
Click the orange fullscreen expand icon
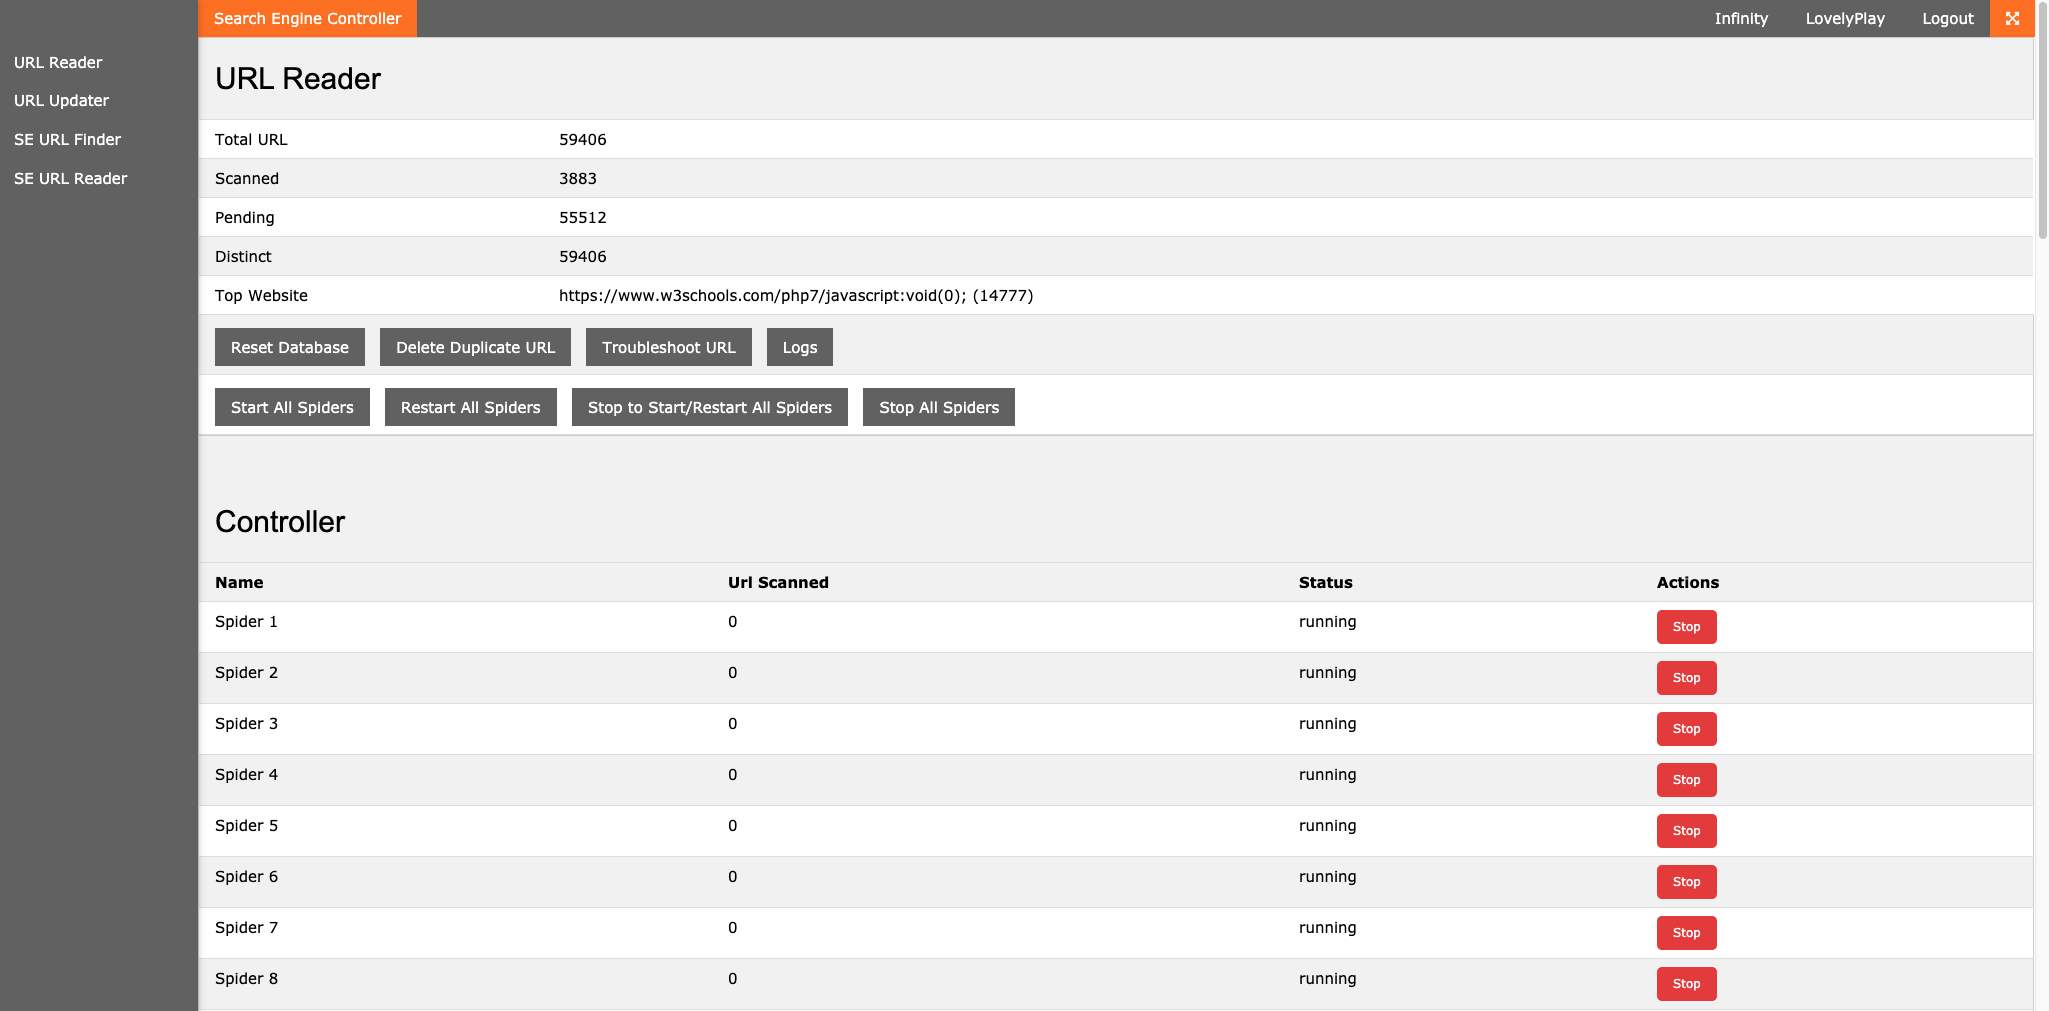pos(2012,19)
